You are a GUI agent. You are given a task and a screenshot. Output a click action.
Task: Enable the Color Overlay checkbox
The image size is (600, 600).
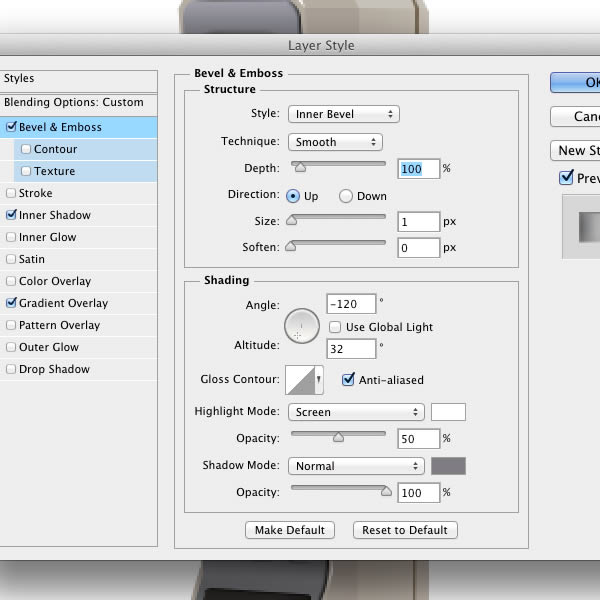pyautogui.click(x=11, y=281)
